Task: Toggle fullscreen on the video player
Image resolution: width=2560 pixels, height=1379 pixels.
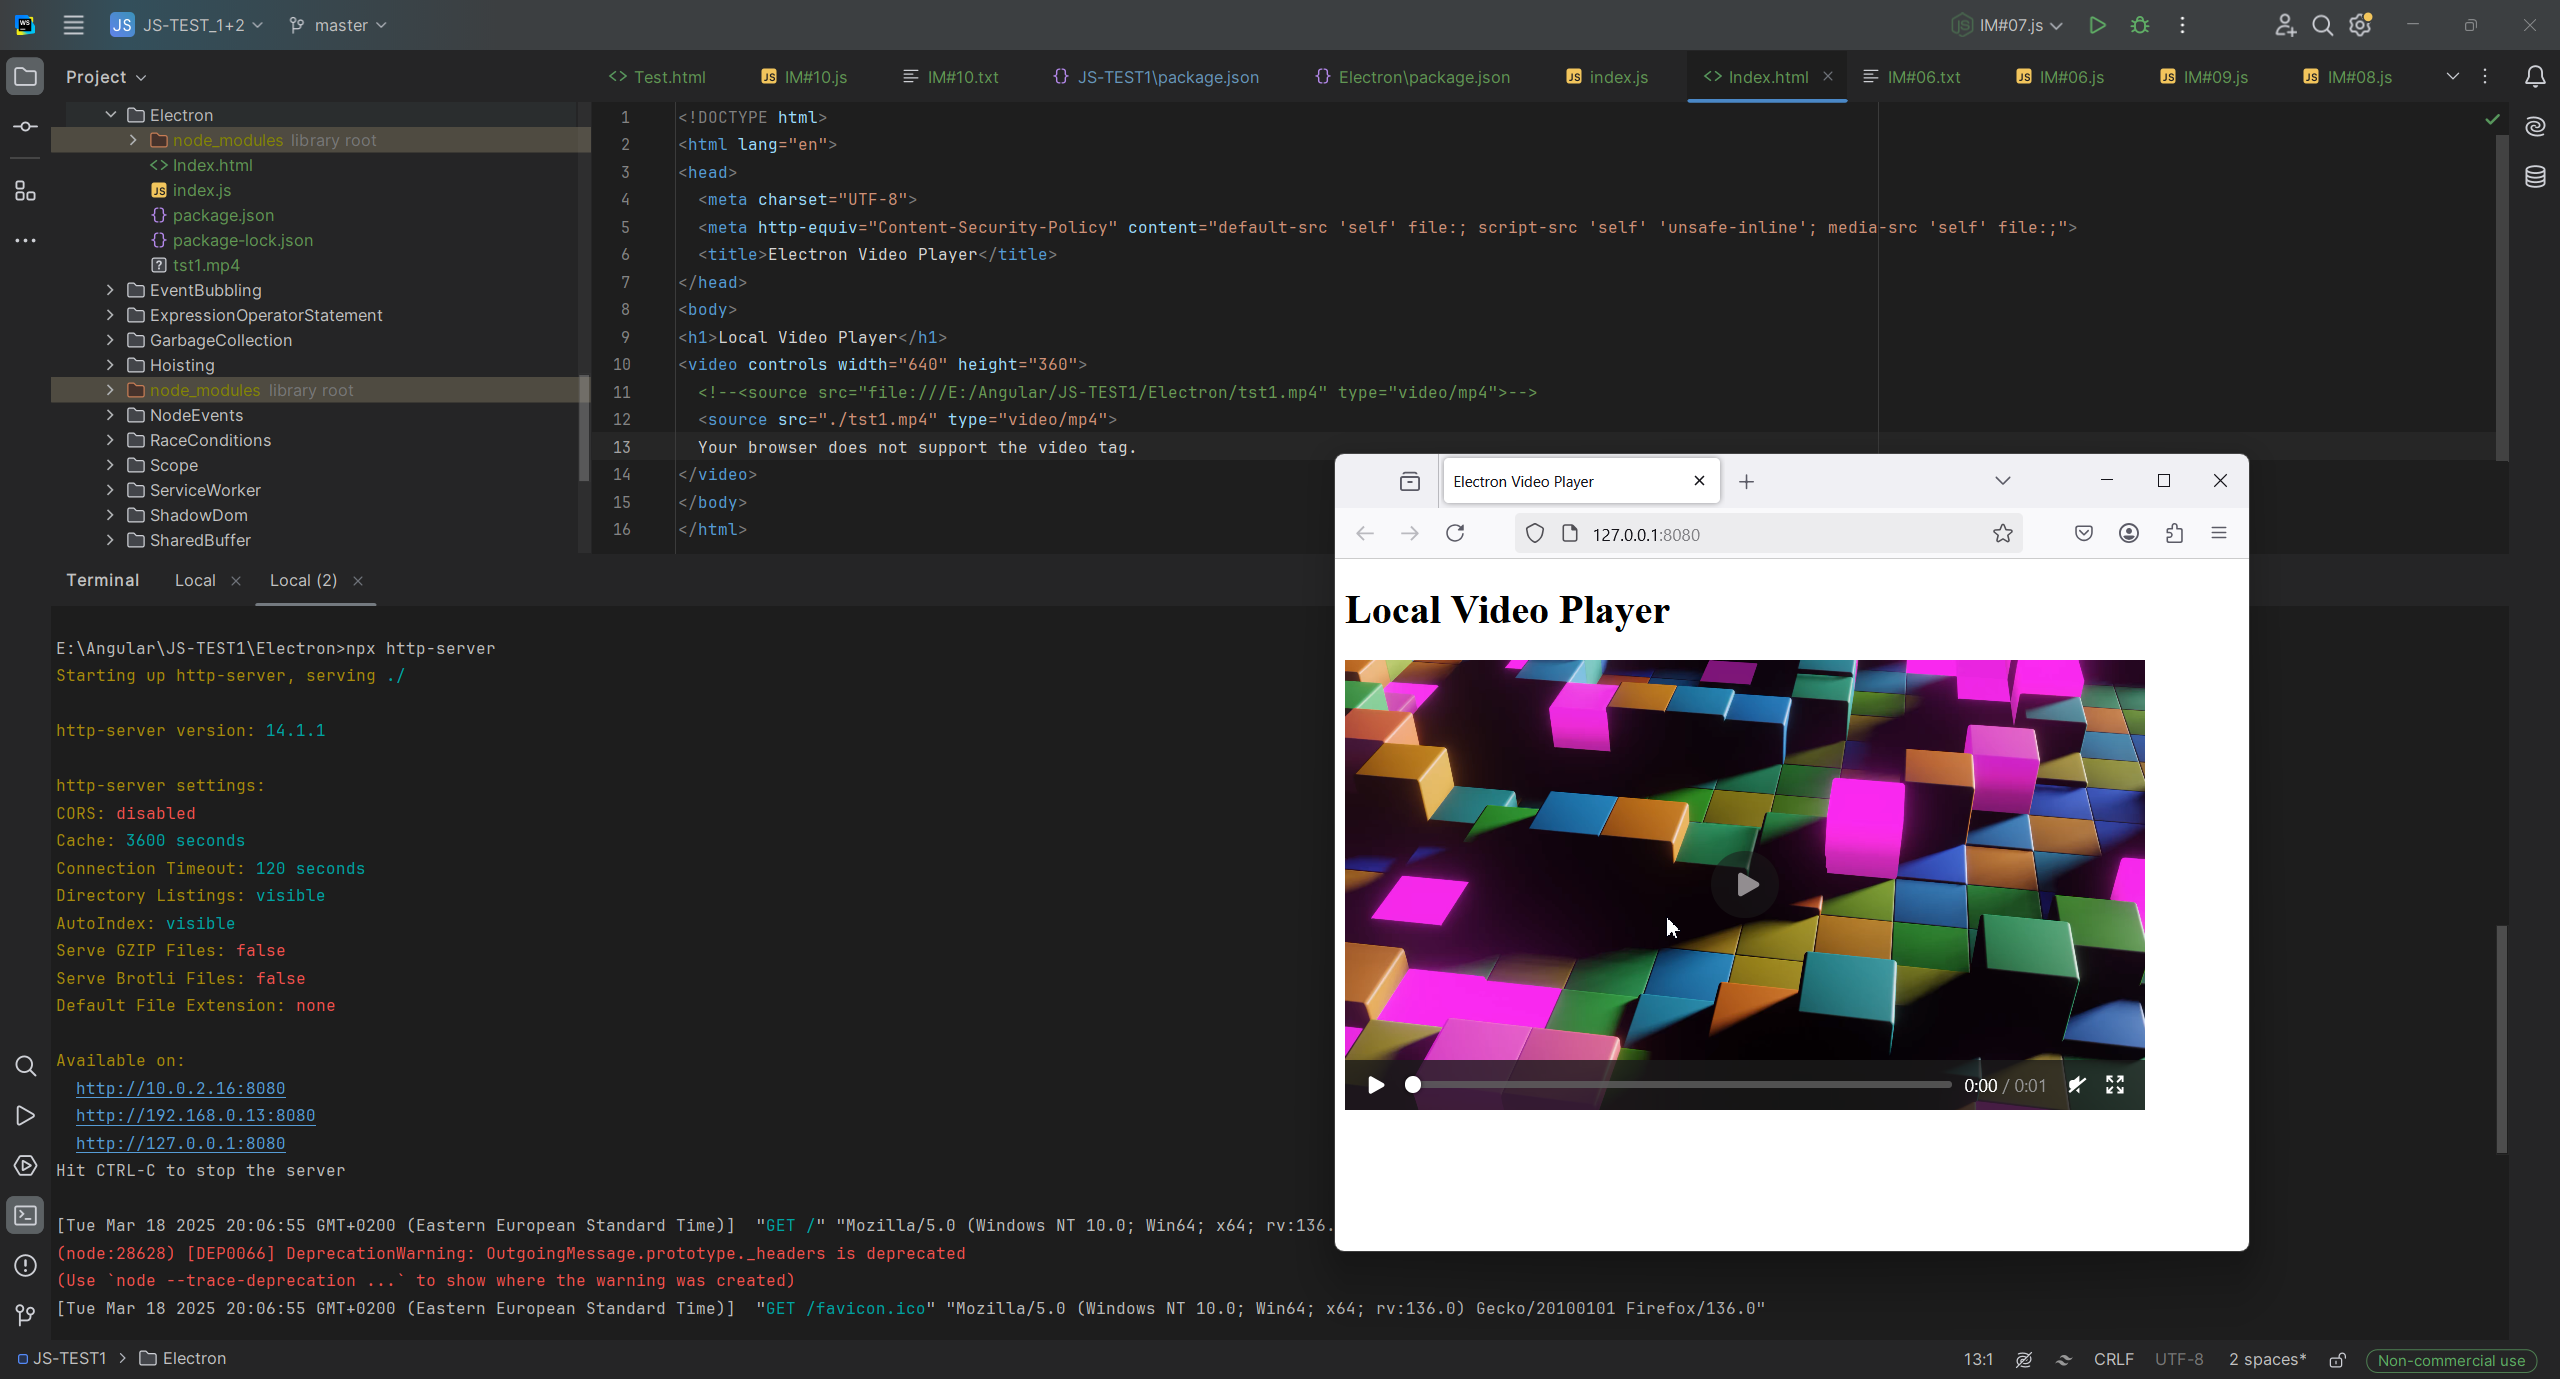Action: click(2115, 1085)
